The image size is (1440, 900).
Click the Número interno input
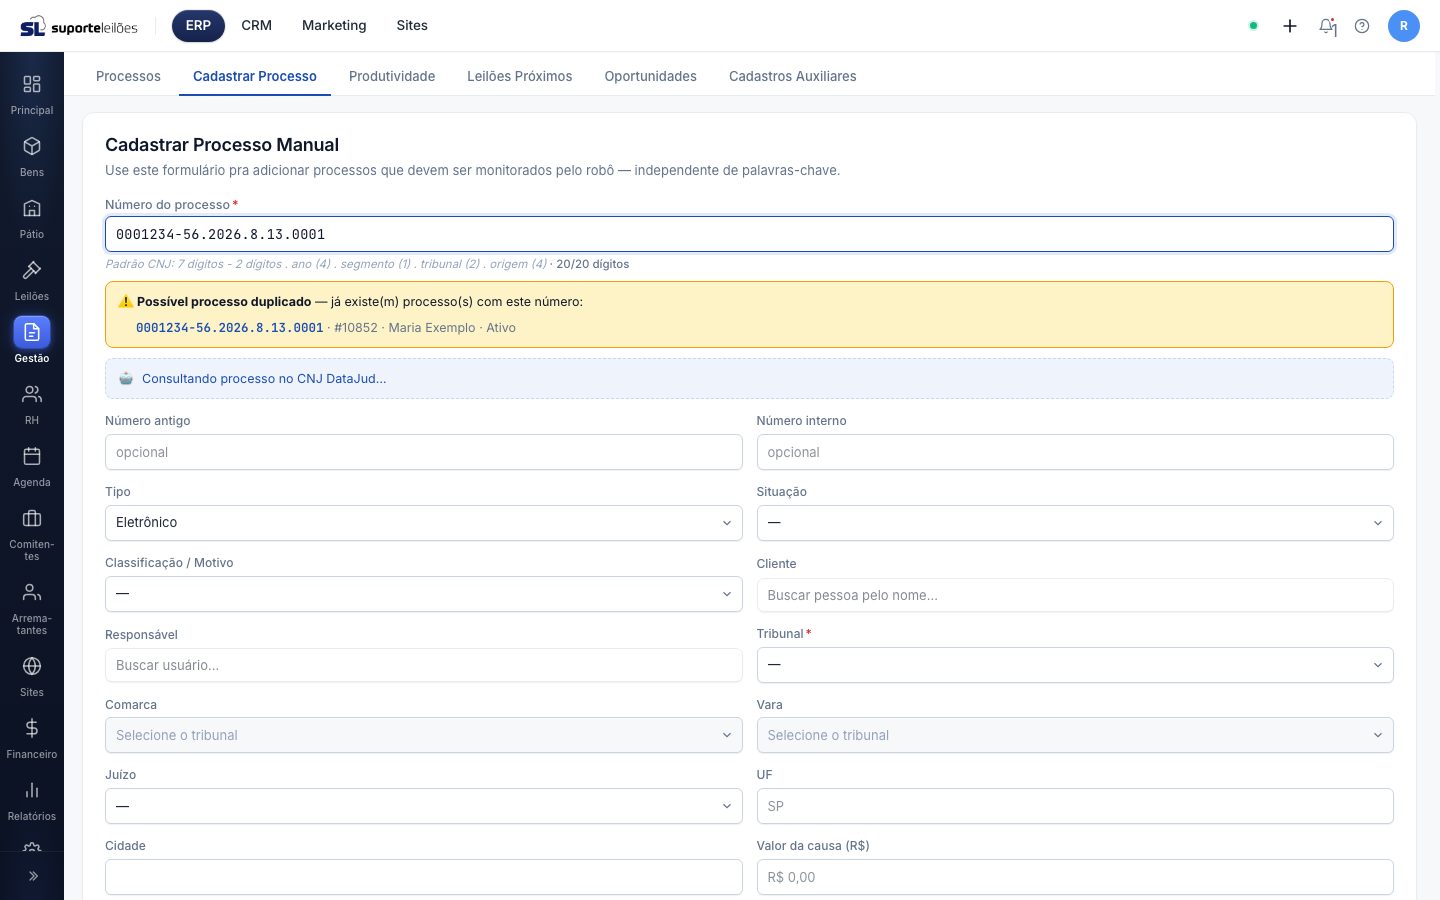(x=1075, y=452)
